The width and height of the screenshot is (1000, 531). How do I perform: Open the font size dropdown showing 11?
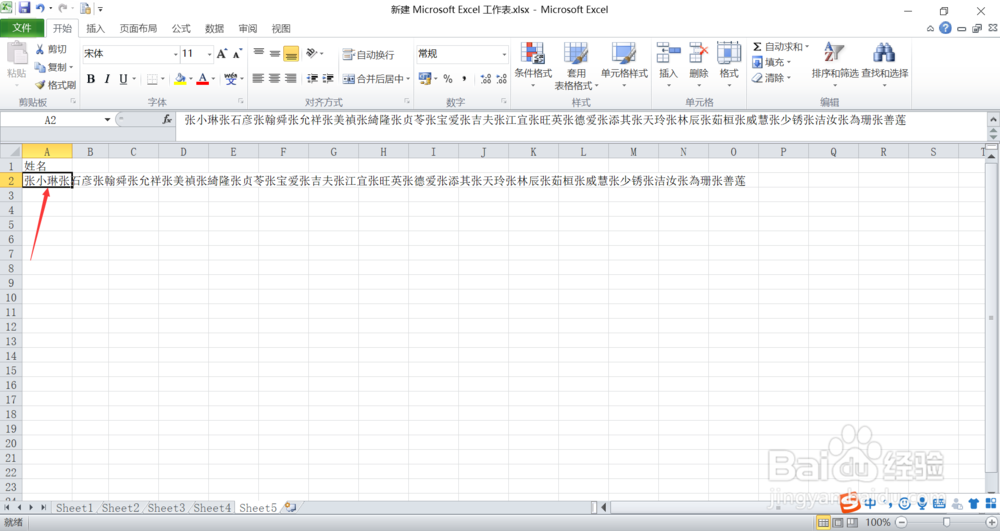point(209,54)
